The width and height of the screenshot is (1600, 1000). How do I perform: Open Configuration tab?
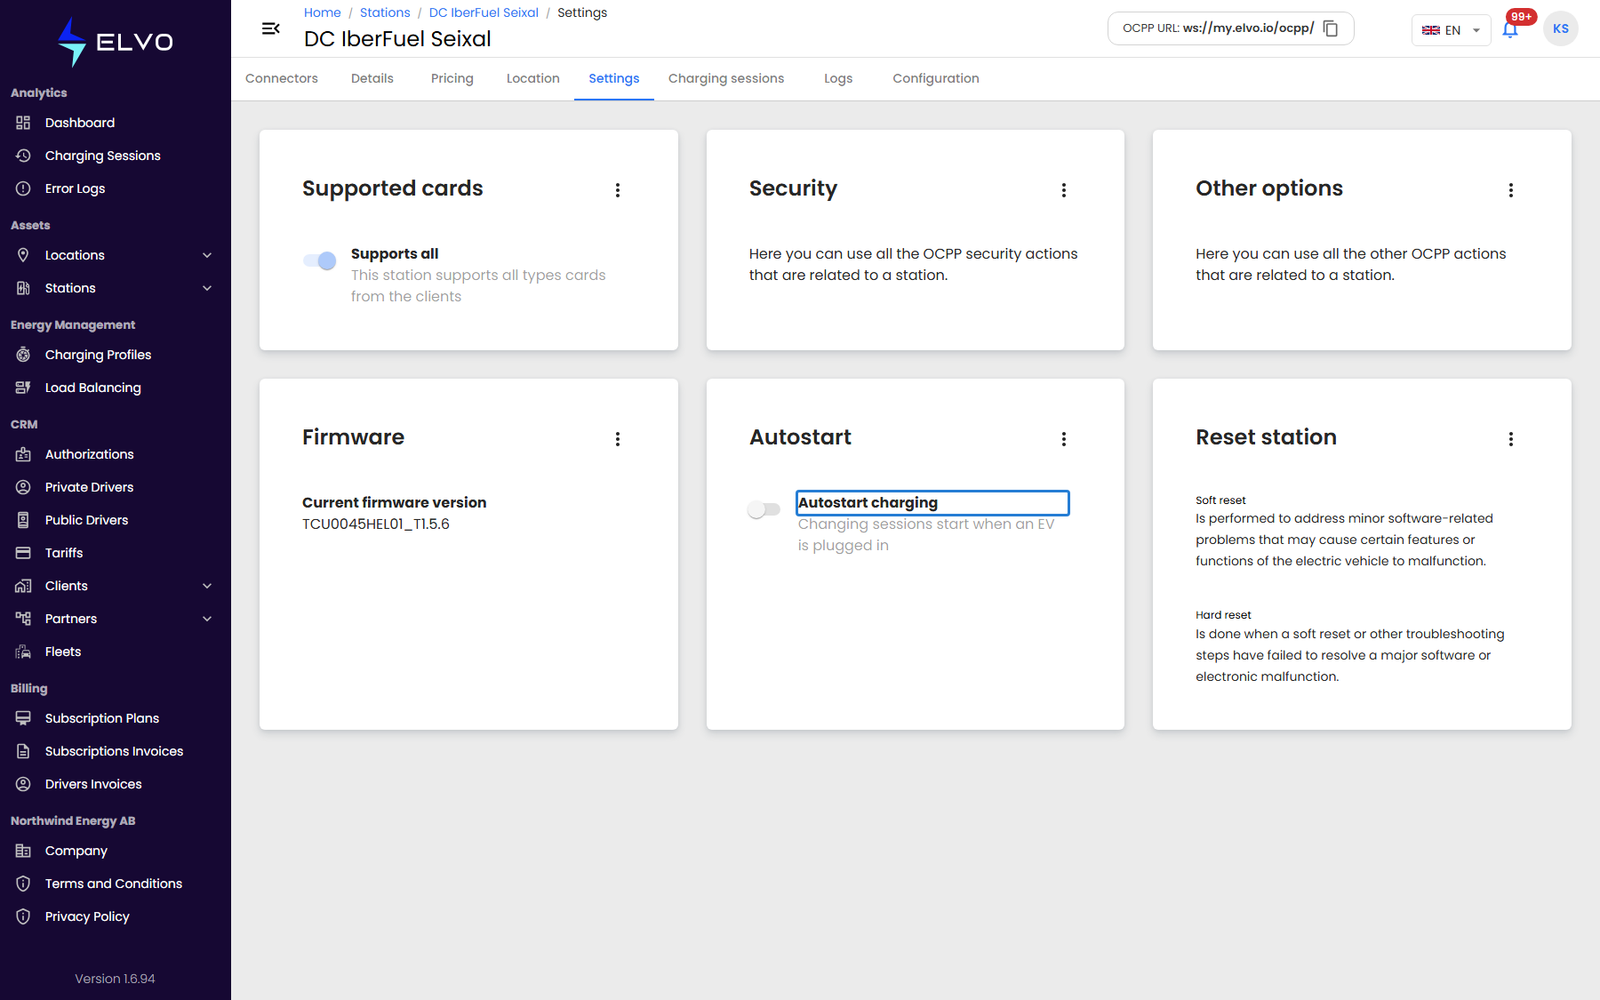936,79
